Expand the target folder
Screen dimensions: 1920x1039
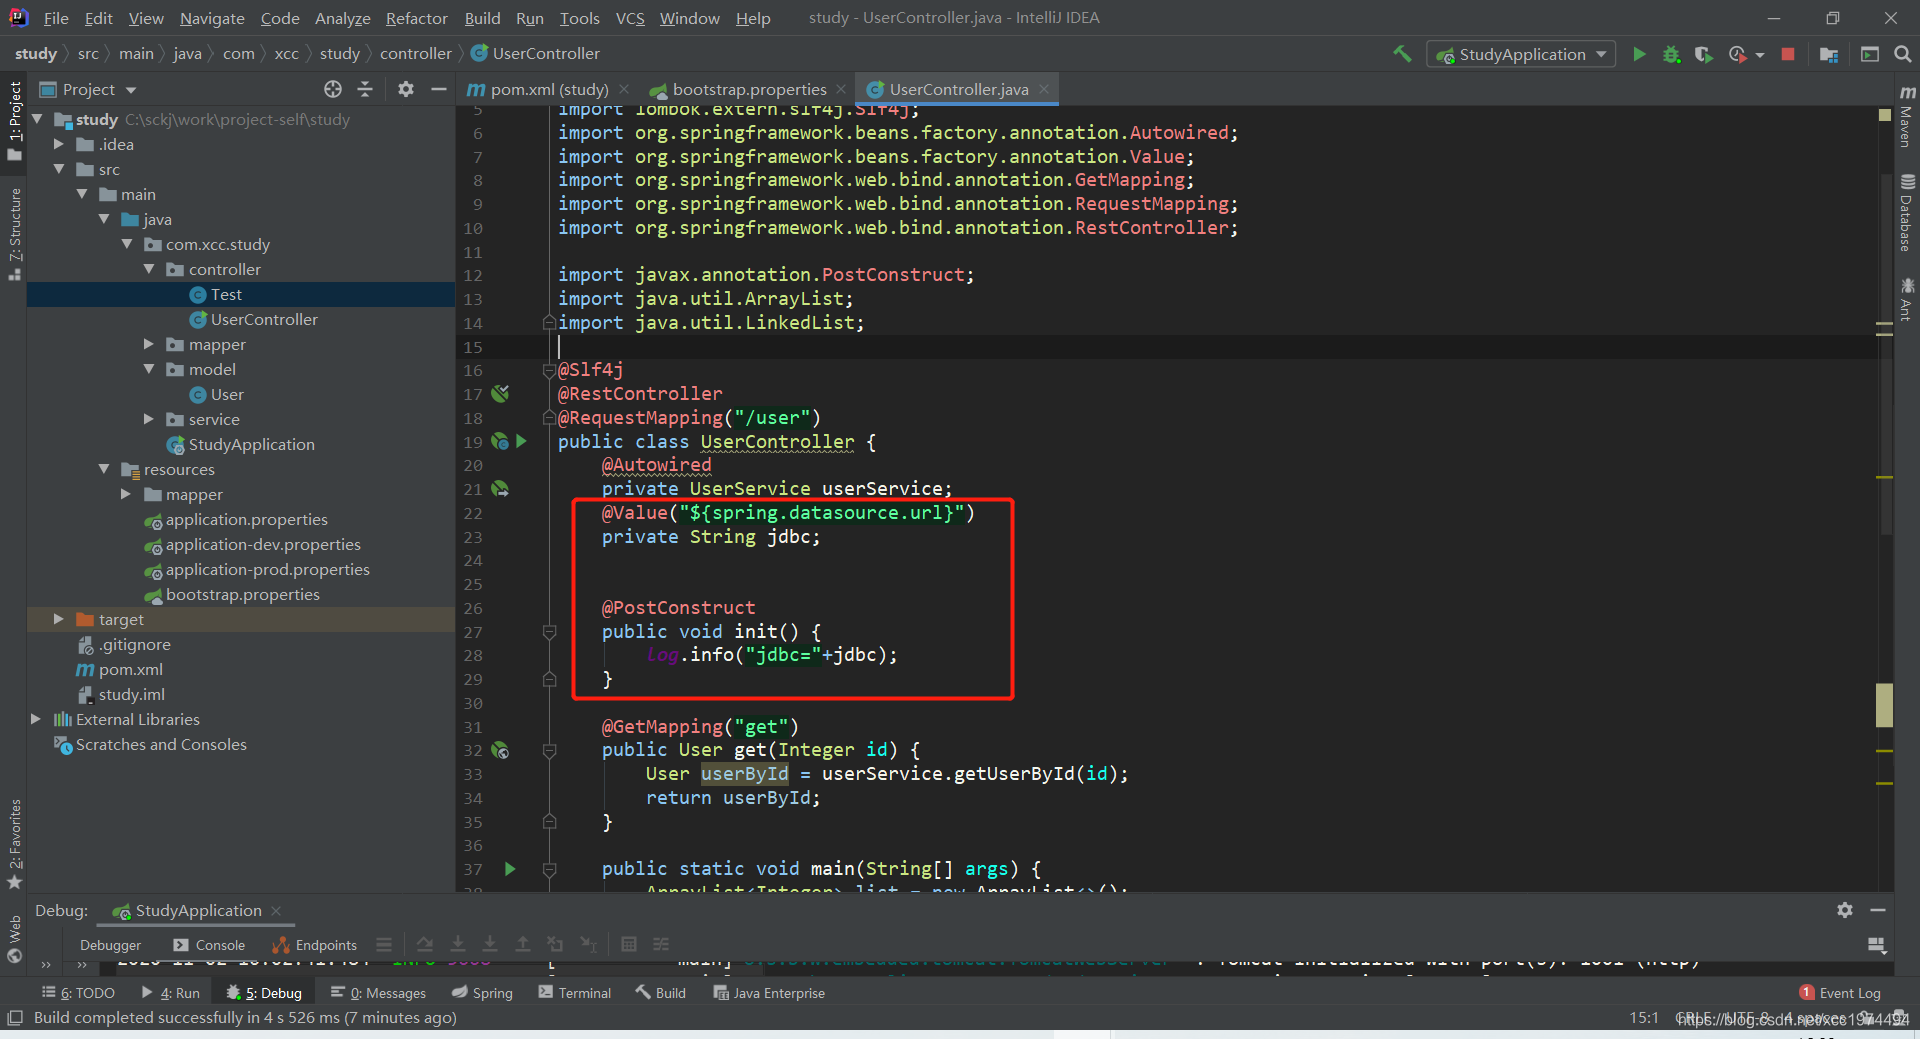(x=59, y=619)
